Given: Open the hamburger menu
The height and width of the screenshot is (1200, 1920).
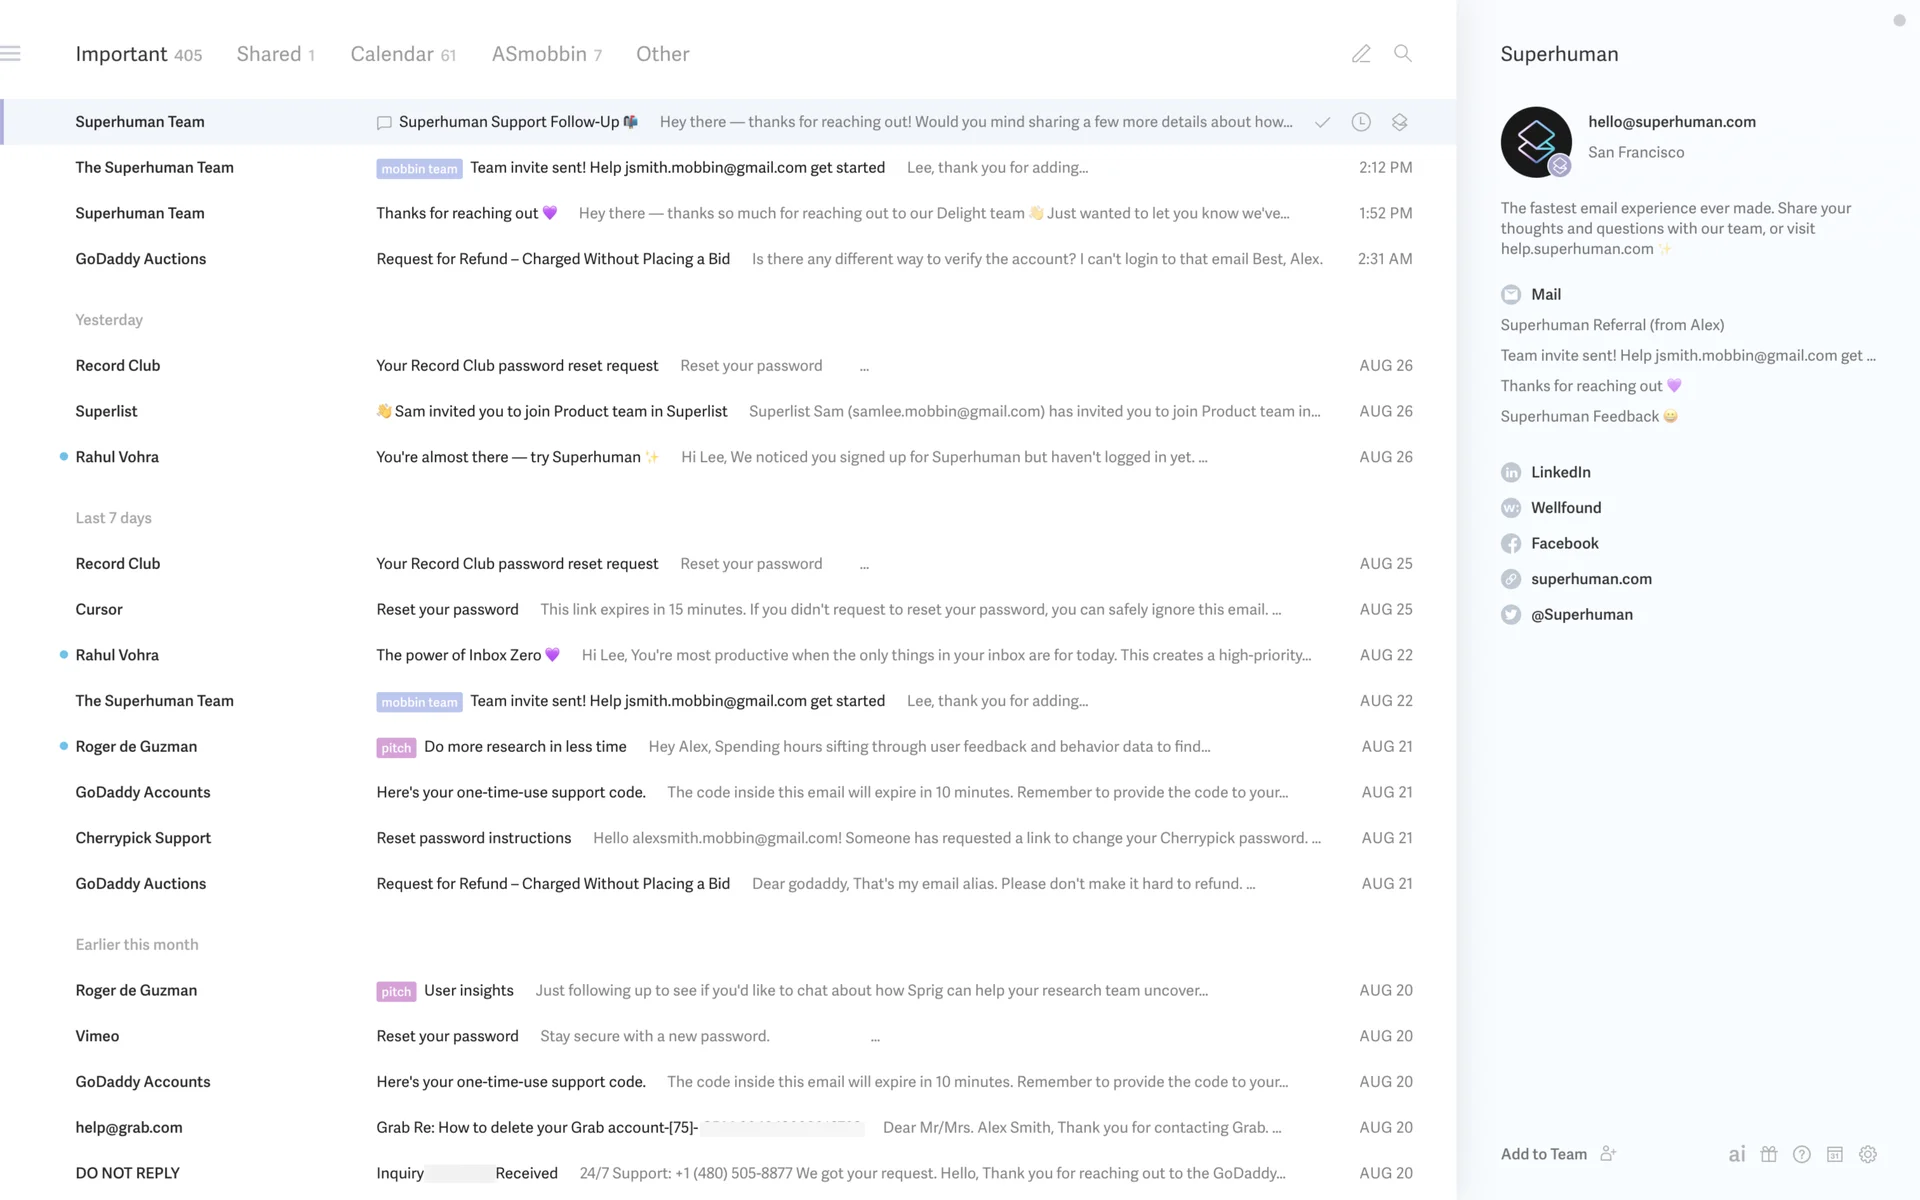Looking at the screenshot, I should (11, 54).
